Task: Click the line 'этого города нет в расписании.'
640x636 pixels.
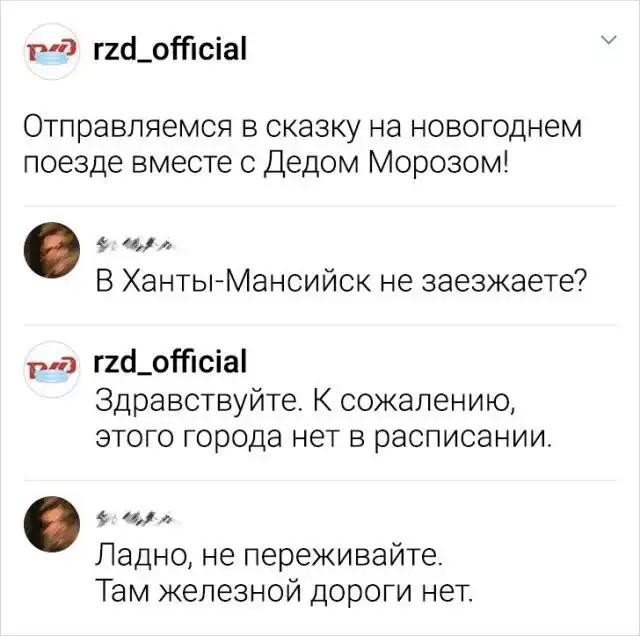Action: (x=322, y=435)
